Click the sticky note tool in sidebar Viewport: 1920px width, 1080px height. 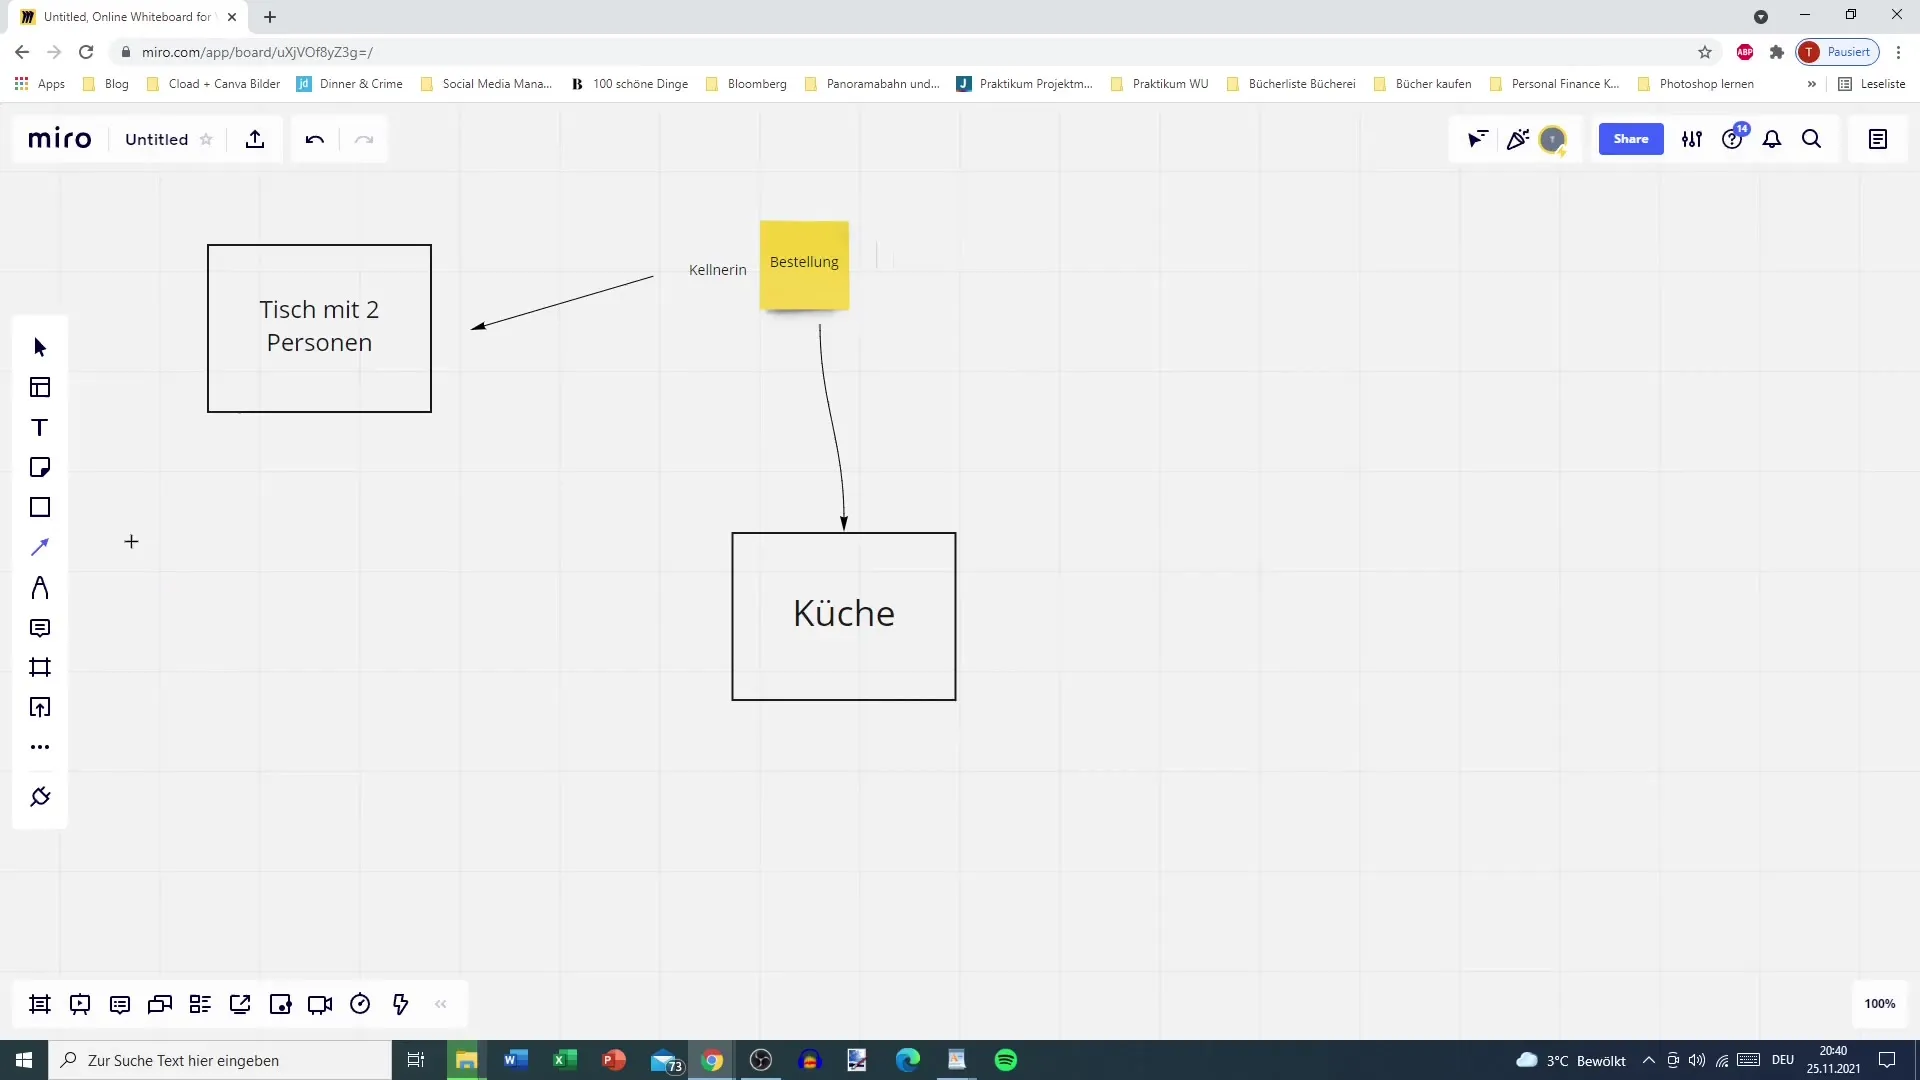(40, 467)
